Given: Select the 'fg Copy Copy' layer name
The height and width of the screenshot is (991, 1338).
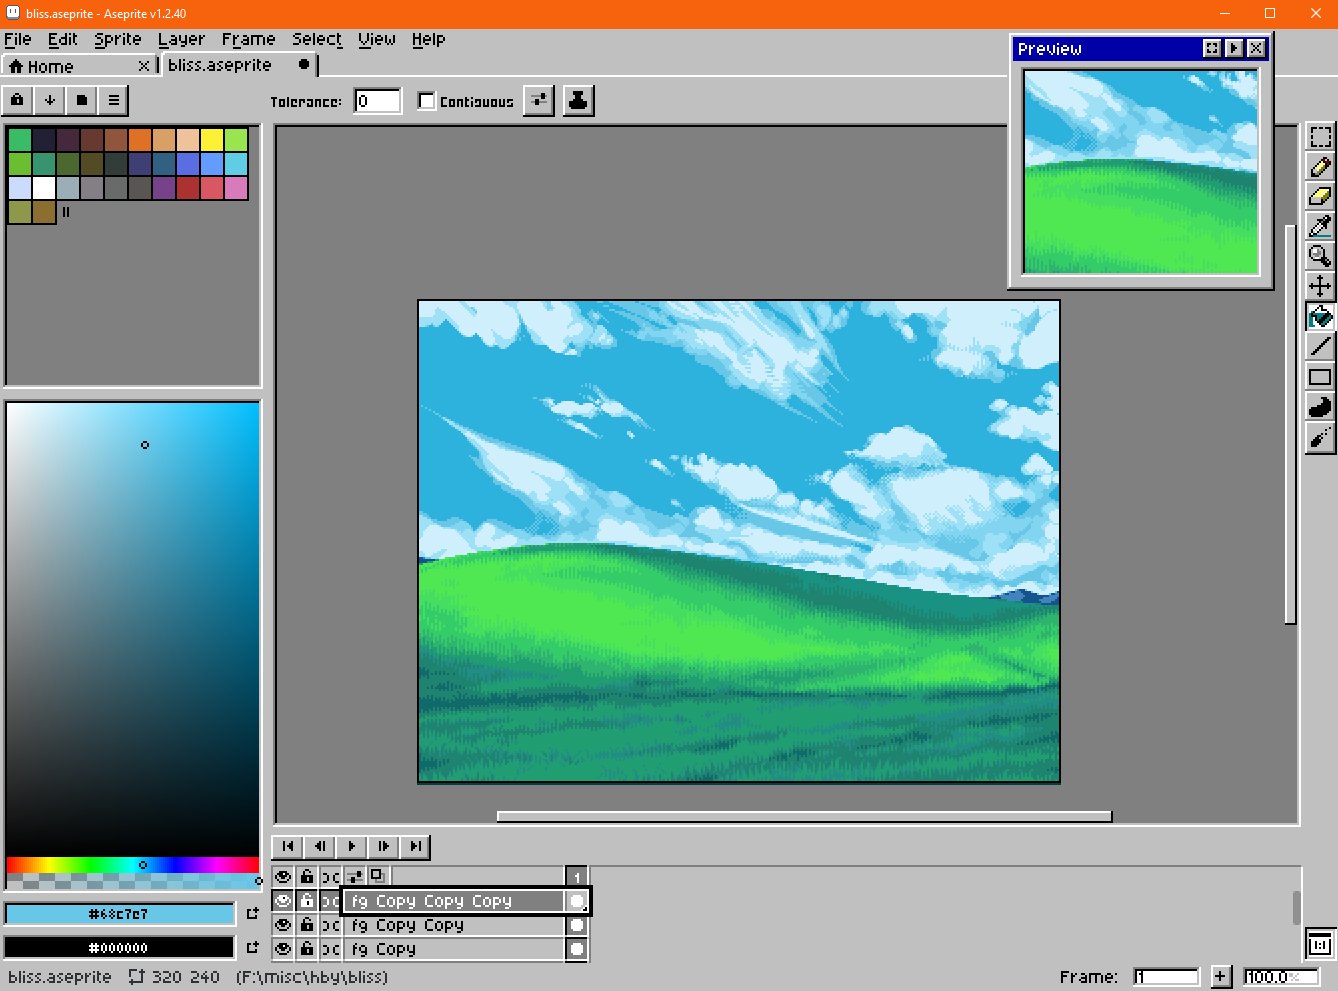Looking at the screenshot, I should [407, 925].
